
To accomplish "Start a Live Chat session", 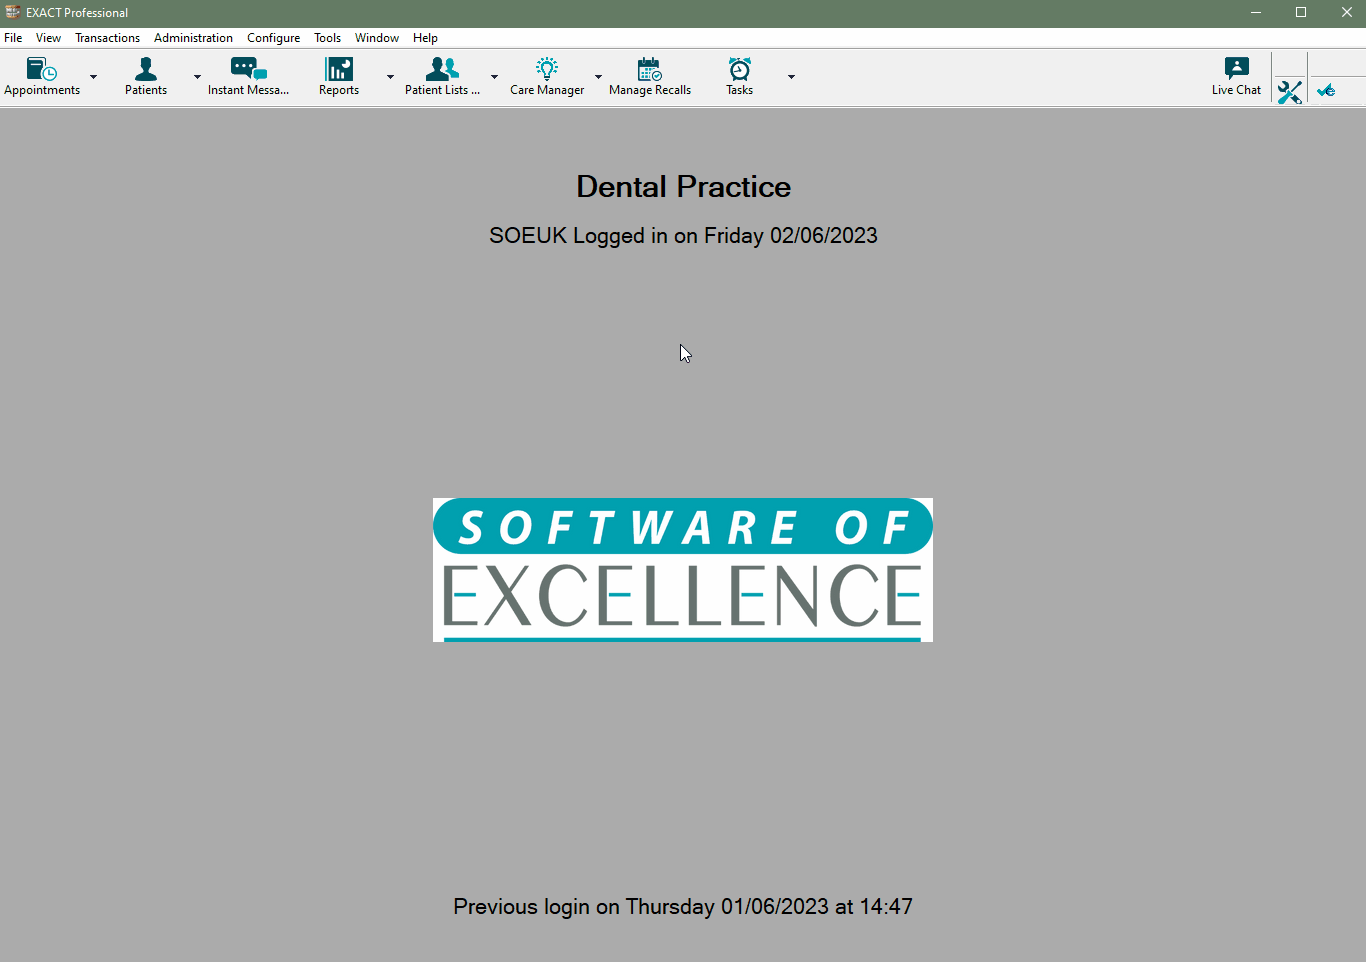I will pos(1236,70).
